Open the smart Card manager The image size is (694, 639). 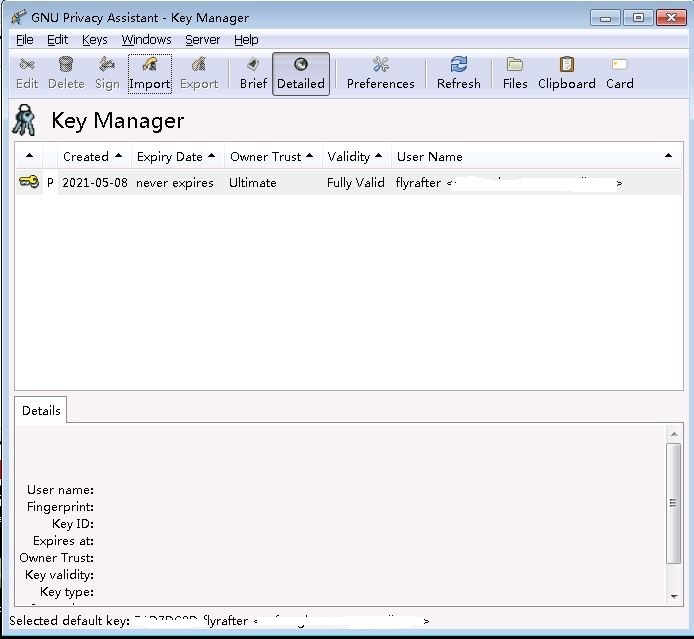(620, 74)
